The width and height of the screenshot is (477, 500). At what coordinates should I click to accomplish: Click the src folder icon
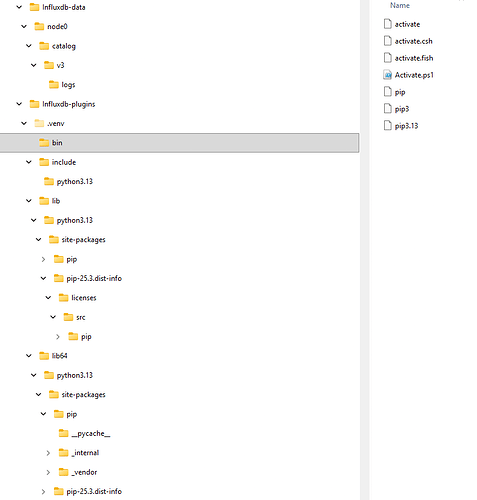(x=68, y=317)
